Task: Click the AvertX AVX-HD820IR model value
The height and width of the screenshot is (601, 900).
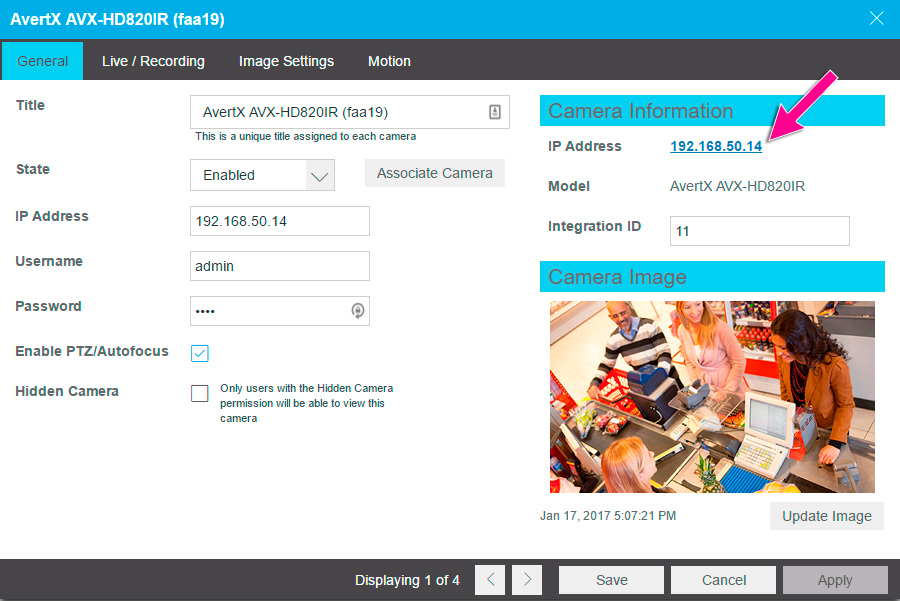Action: click(x=738, y=186)
